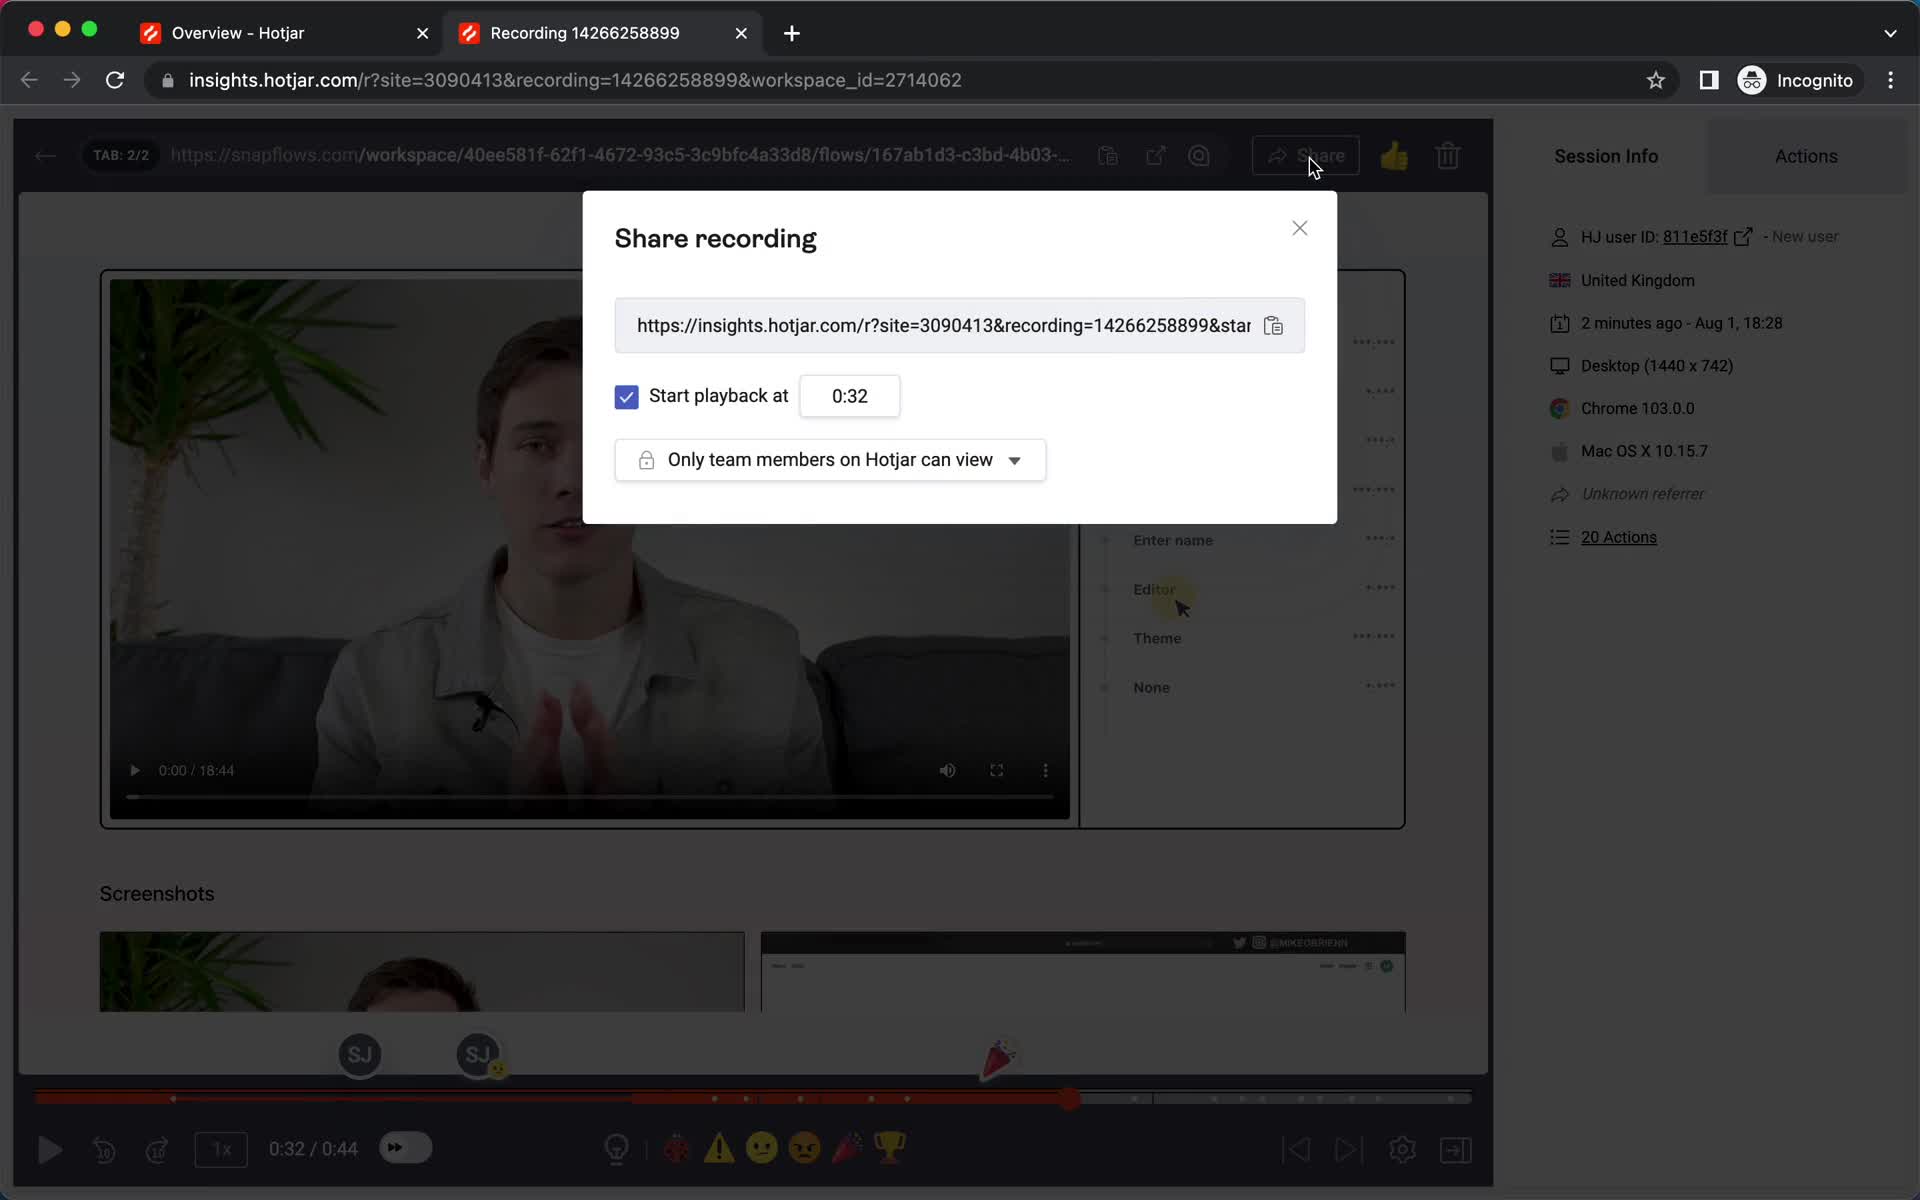Click the Close share recording dialog
Viewport: 1920px width, 1200px height.
coord(1299,227)
